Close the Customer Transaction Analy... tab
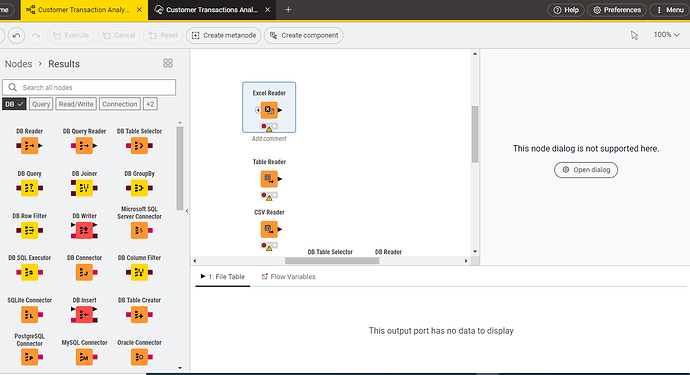Screen dimensions: 690x375 [x=139, y=10]
